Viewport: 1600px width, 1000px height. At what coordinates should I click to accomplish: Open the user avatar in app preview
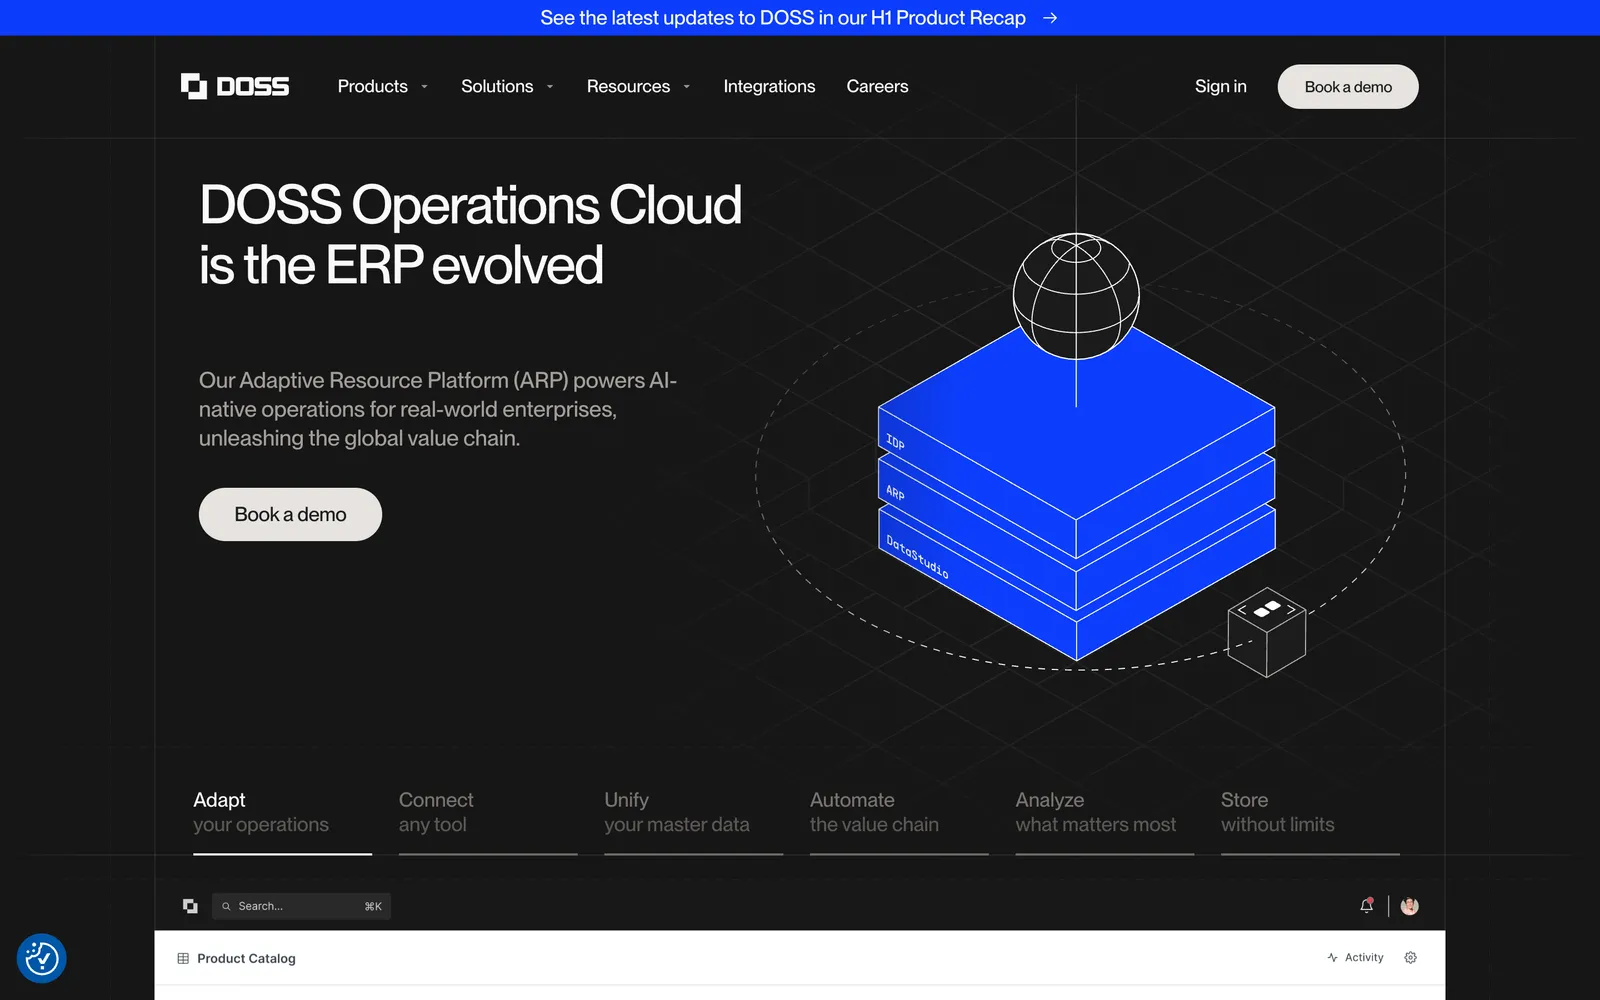click(x=1410, y=906)
